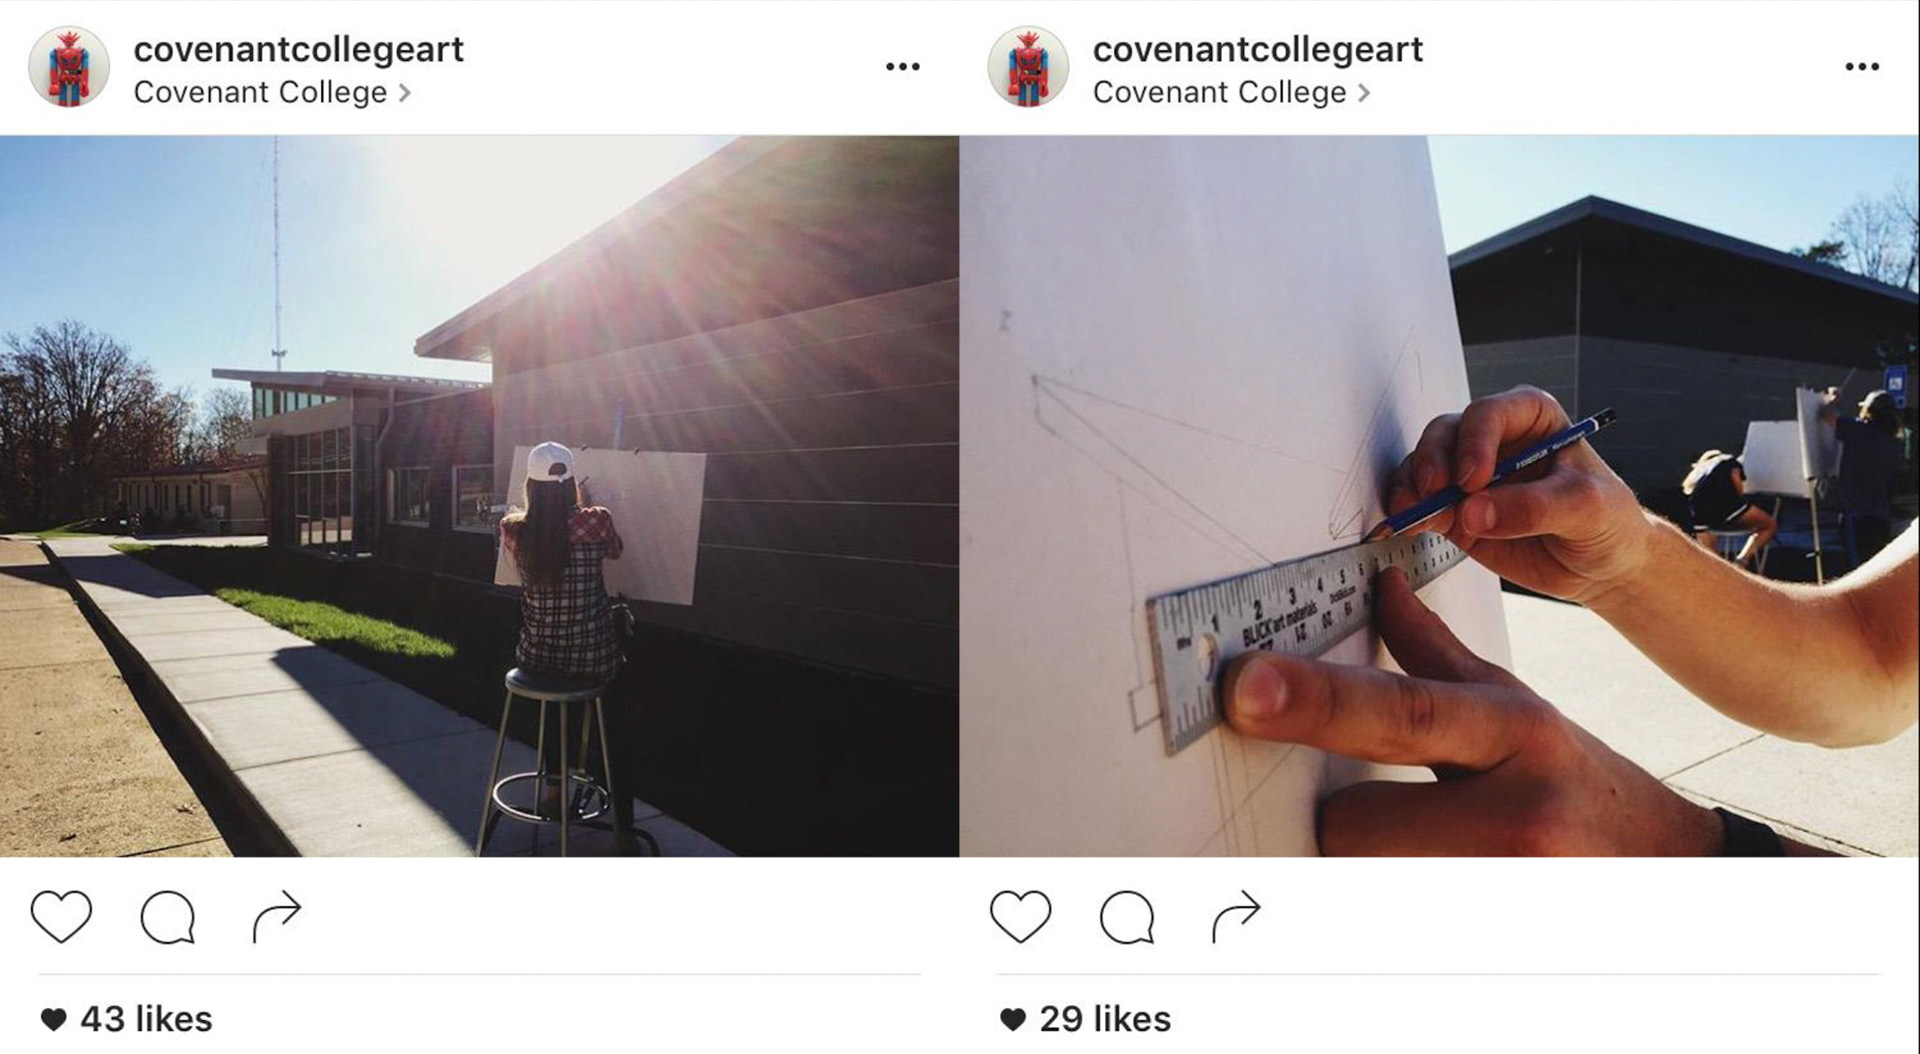Viewport: 1920px width, 1054px height.
Task: Share the right post via arrow icon
Action: 1236,916
